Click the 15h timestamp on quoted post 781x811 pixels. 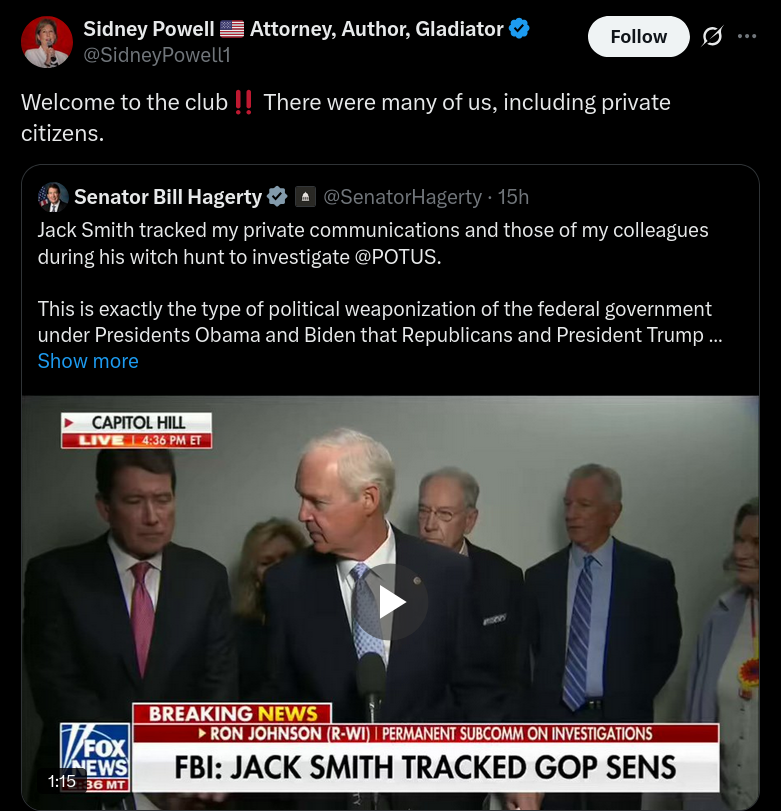click(514, 197)
